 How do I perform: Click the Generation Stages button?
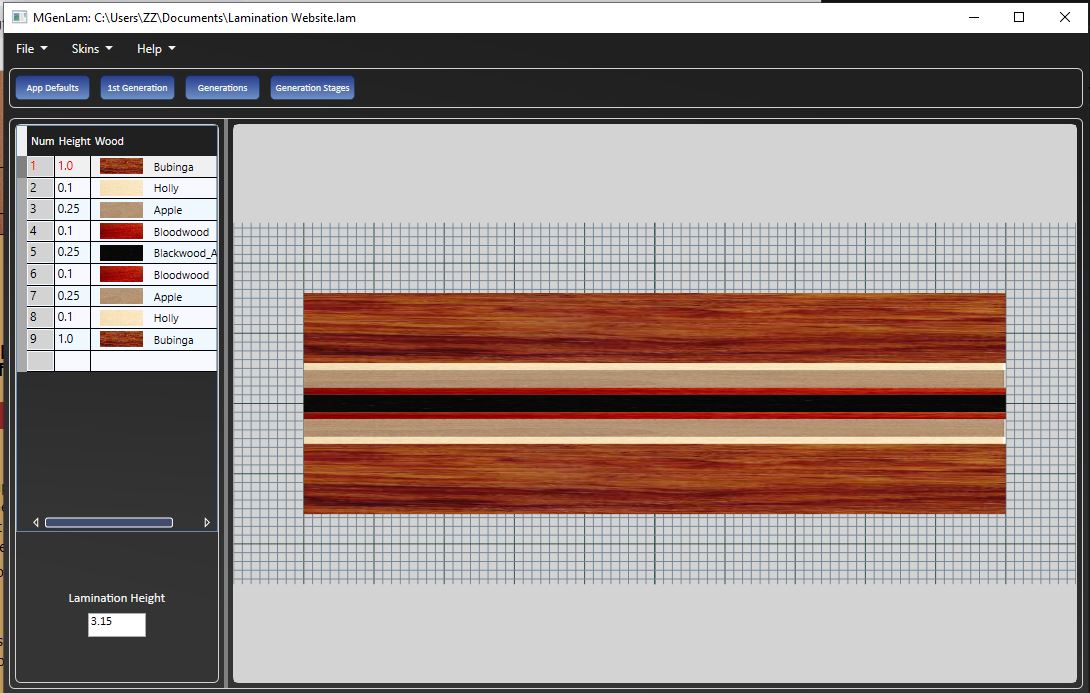[x=312, y=88]
